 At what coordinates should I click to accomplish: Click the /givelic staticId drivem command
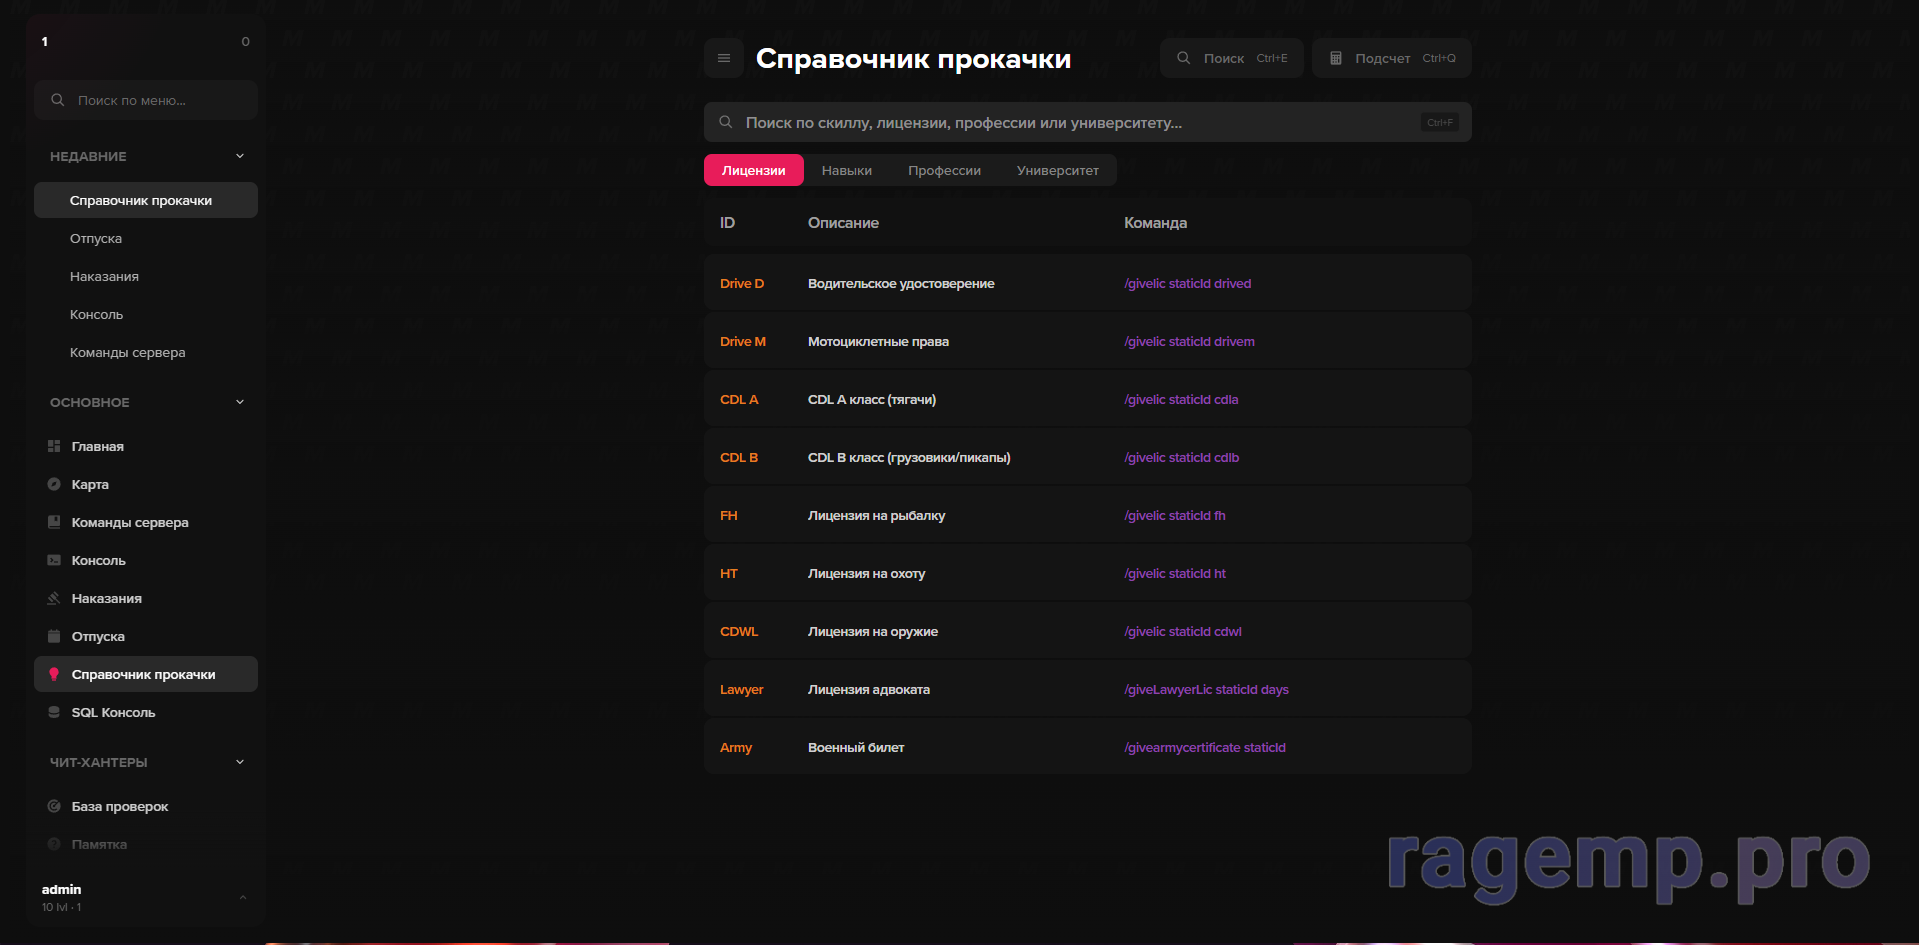pyautogui.click(x=1189, y=342)
